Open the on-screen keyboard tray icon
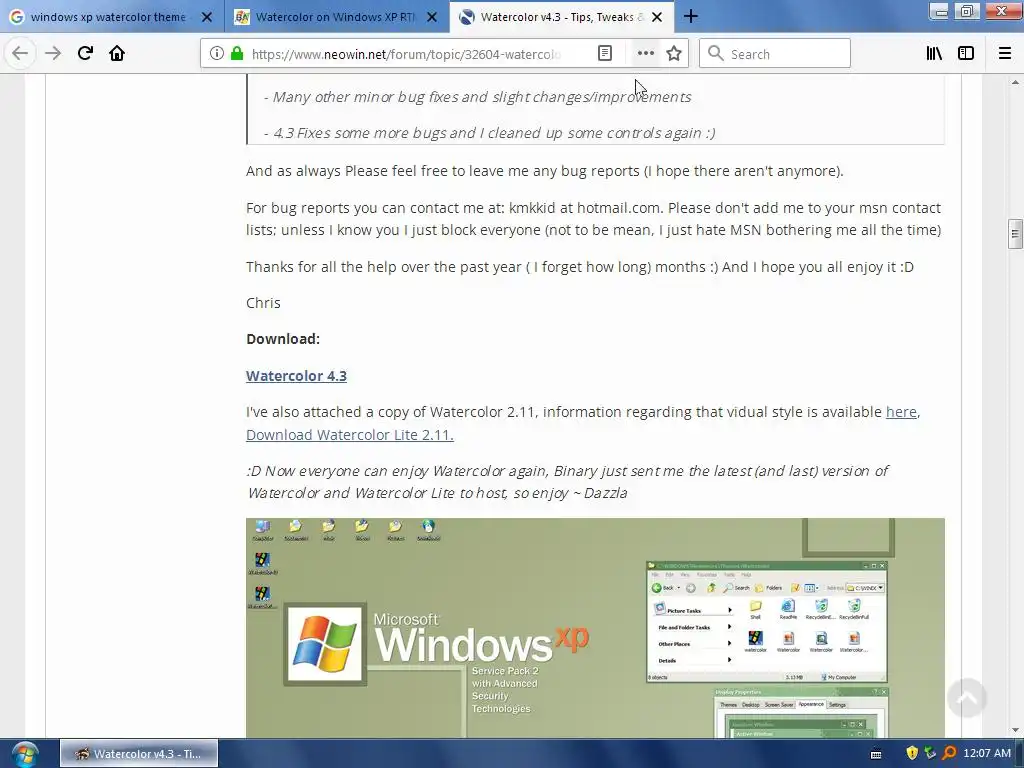This screenshot has height=768, width=1024. pyautogui.click(x=876, y=754)
